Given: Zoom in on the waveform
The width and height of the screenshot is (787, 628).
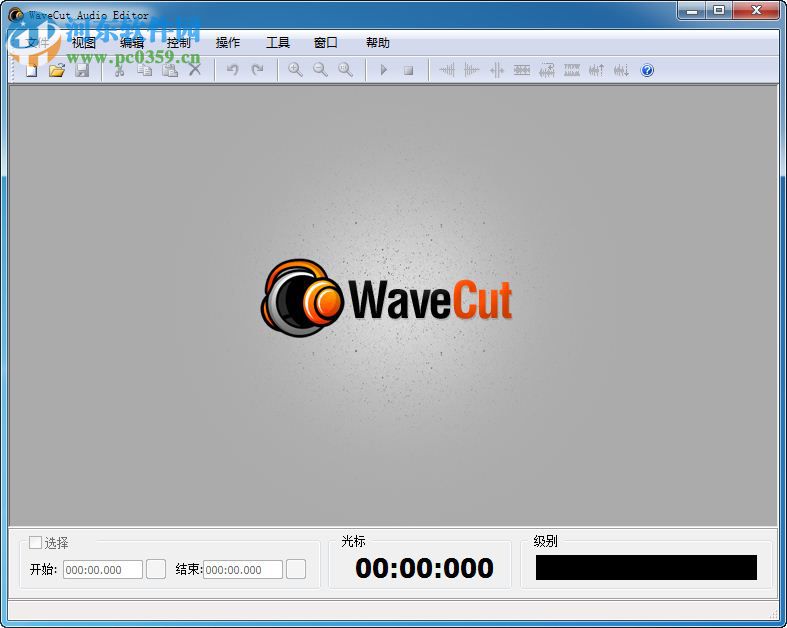Looking at the screenshot, I should click(295, 70).
